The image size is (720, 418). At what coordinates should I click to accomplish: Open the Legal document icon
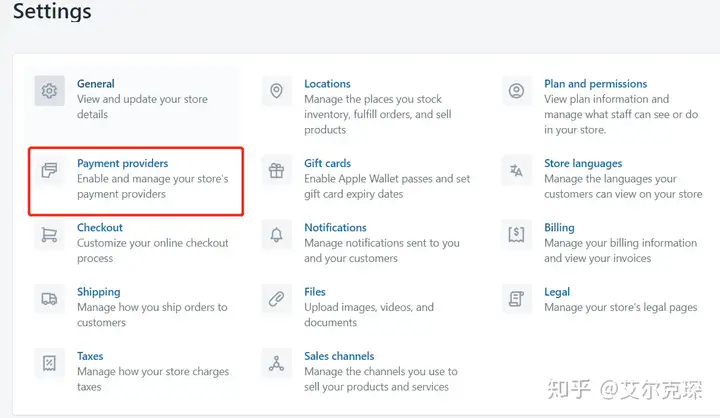pos(517,299)
